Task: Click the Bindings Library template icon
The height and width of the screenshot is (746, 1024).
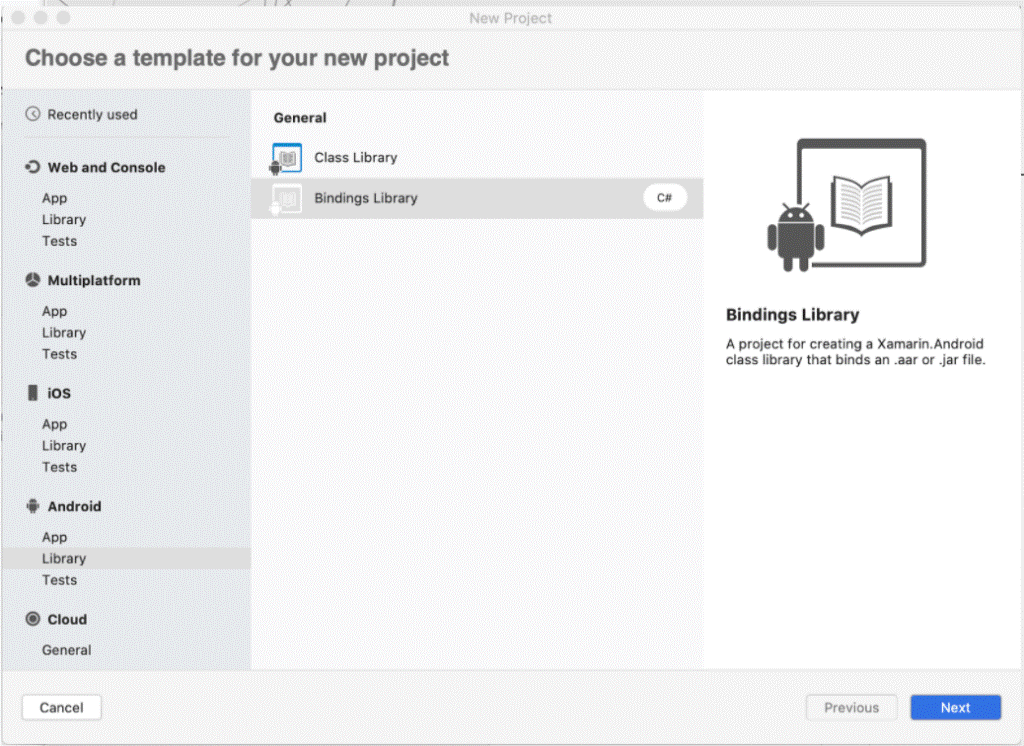Action: click(x=286, y=199)
